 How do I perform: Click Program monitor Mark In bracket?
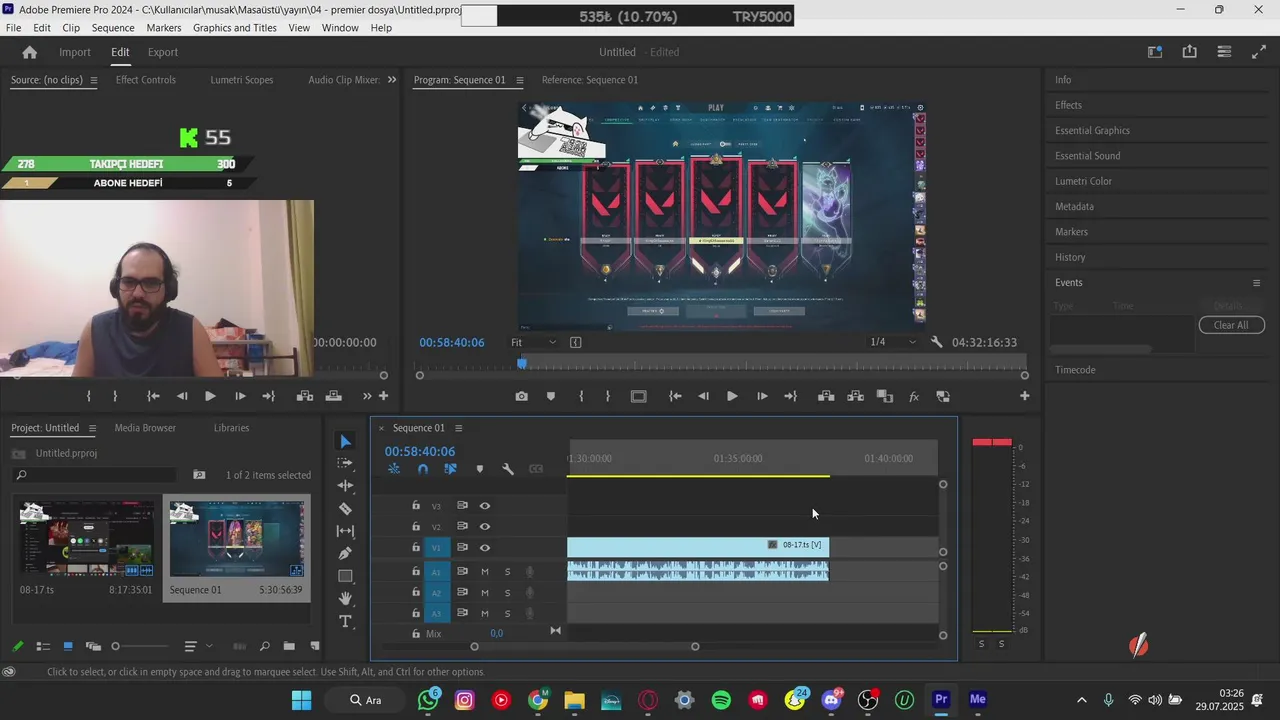click(581, 396)
